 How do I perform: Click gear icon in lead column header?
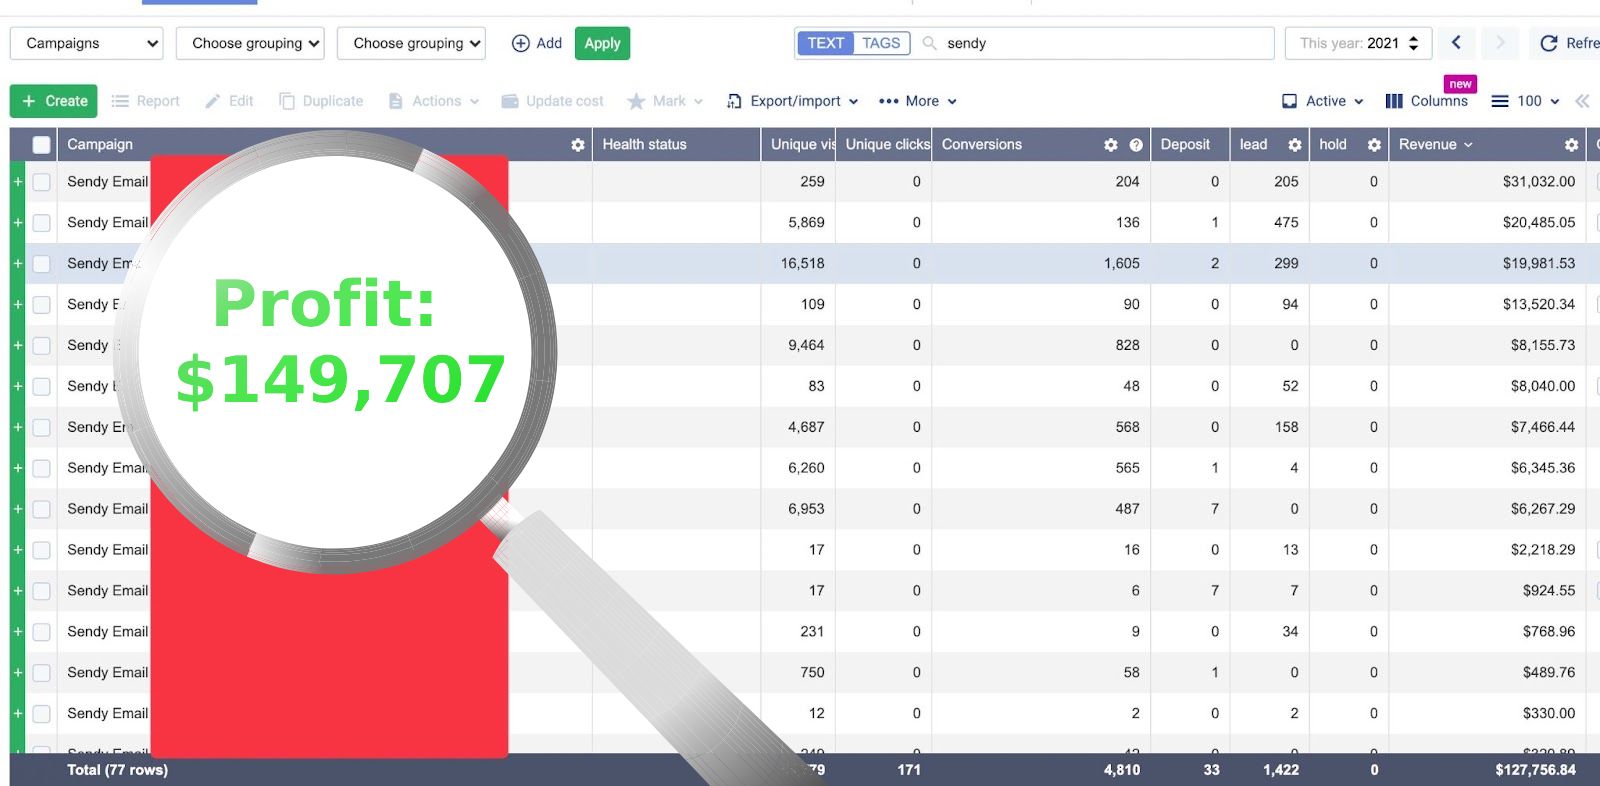[1295, 145]
